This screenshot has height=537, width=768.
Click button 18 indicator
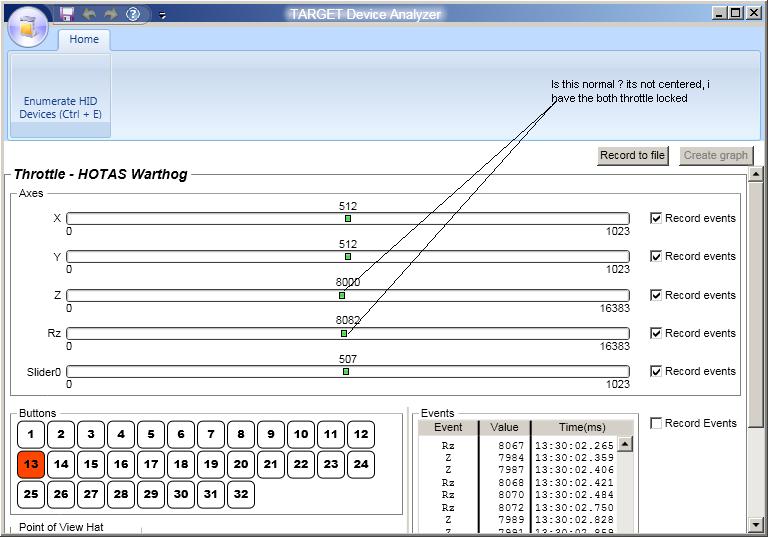181,464
